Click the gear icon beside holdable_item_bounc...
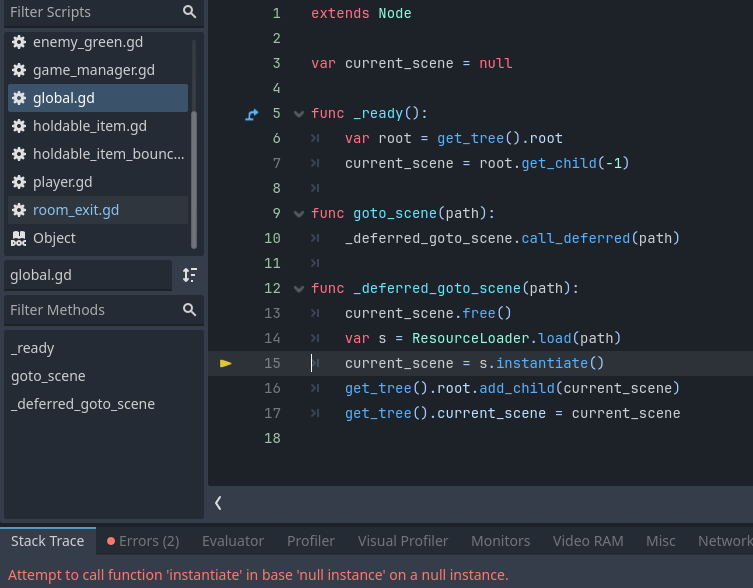Screen dimensions: 753x588 pyautogui.click(x=19, y=154)
